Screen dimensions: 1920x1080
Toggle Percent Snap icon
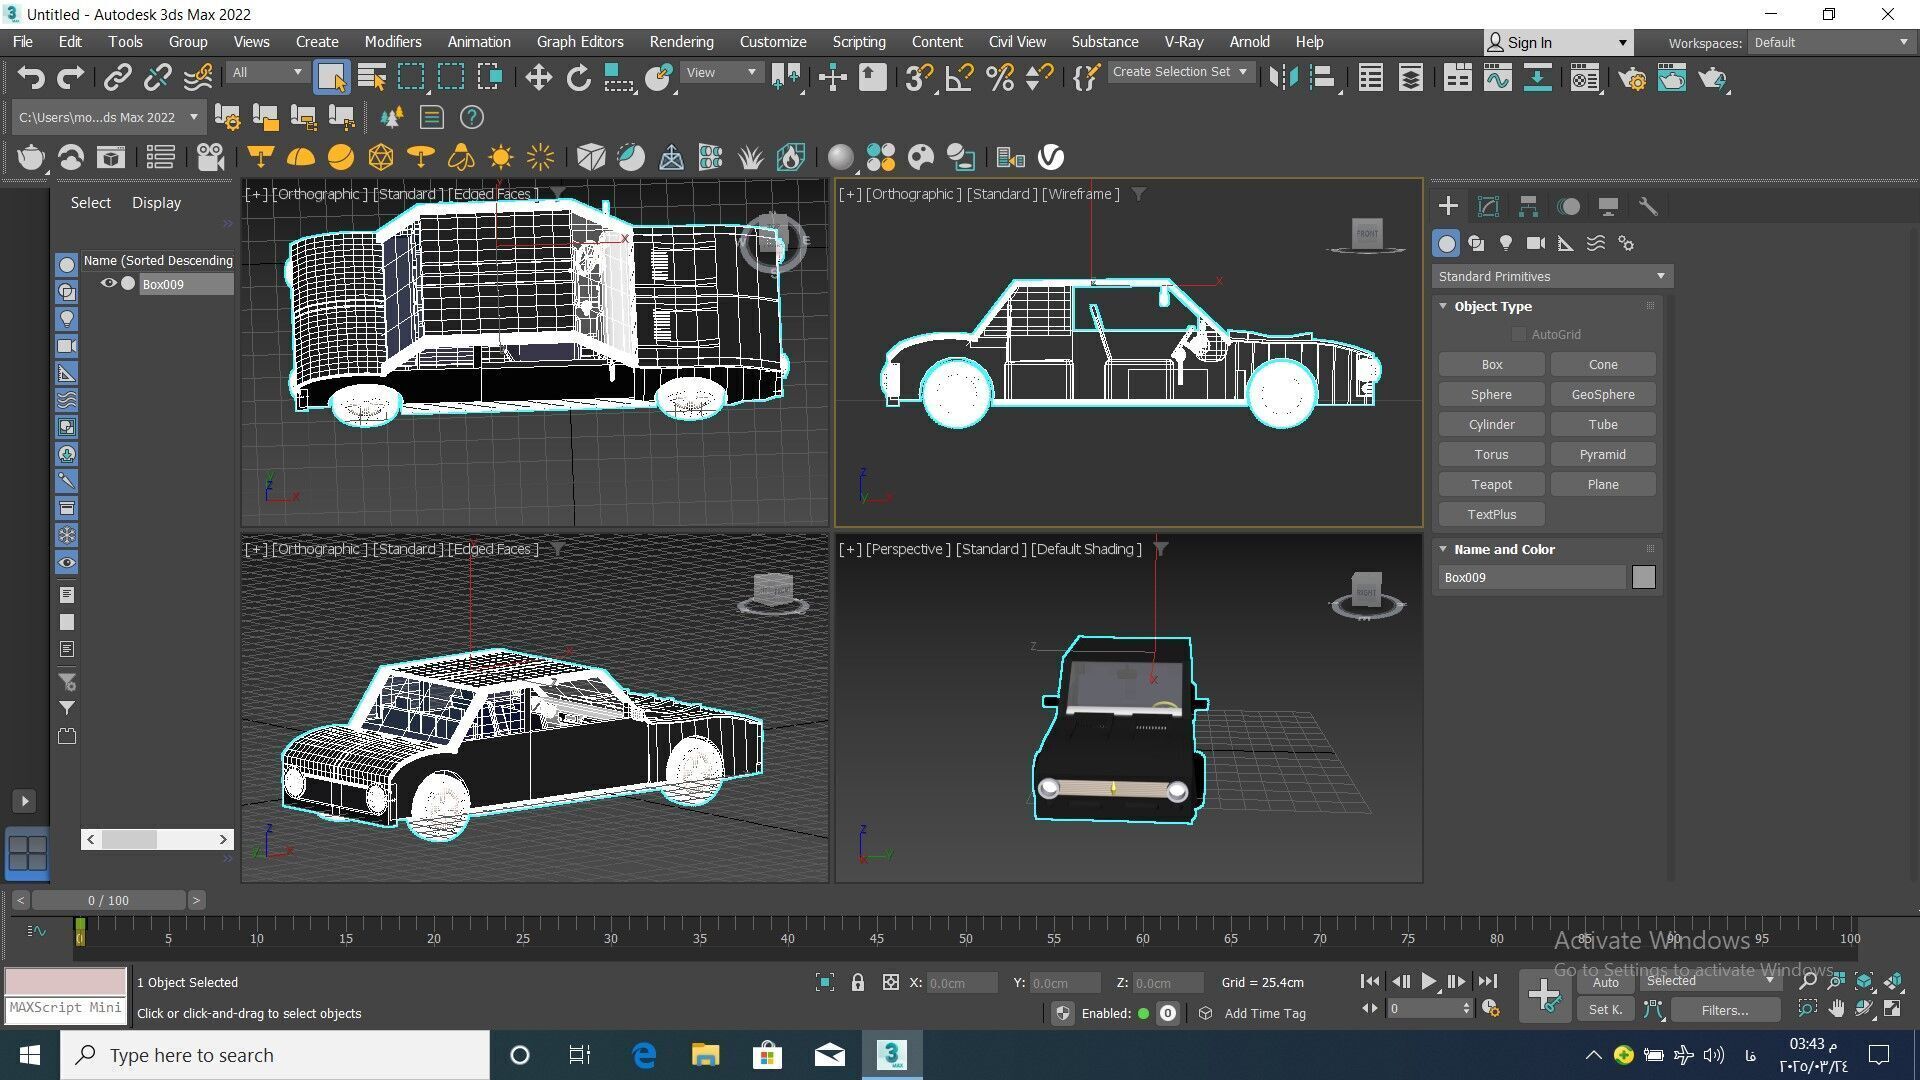[999, 78]
